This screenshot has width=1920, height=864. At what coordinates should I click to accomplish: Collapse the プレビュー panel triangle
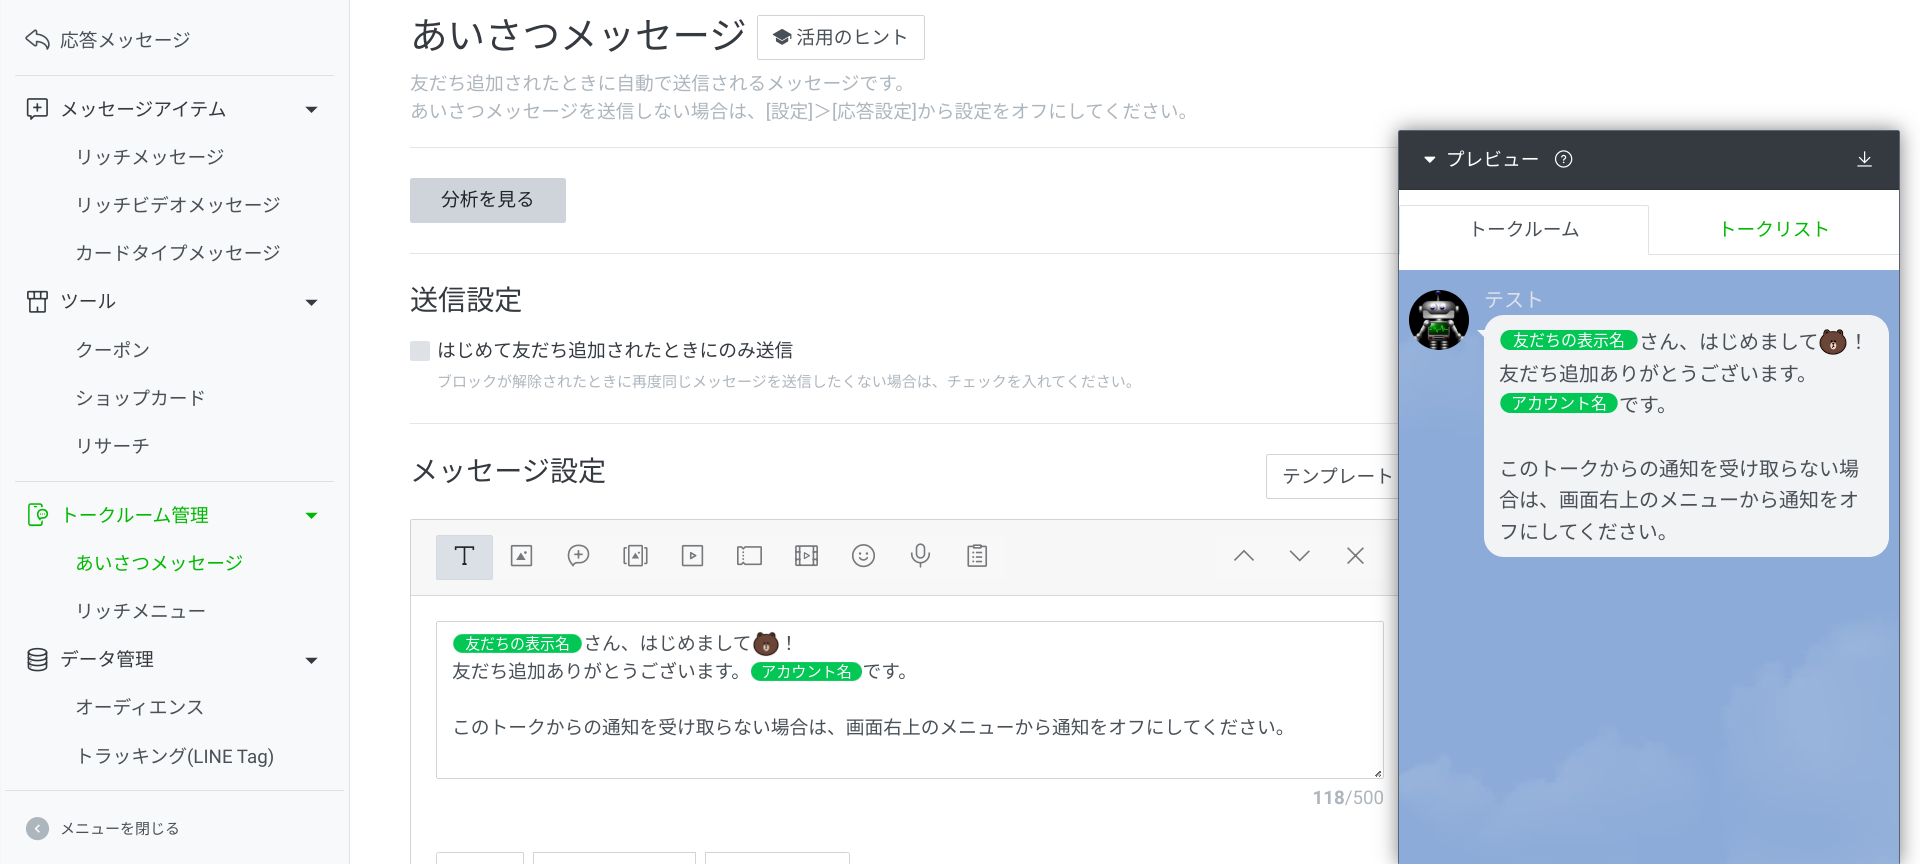point(1430,159)
